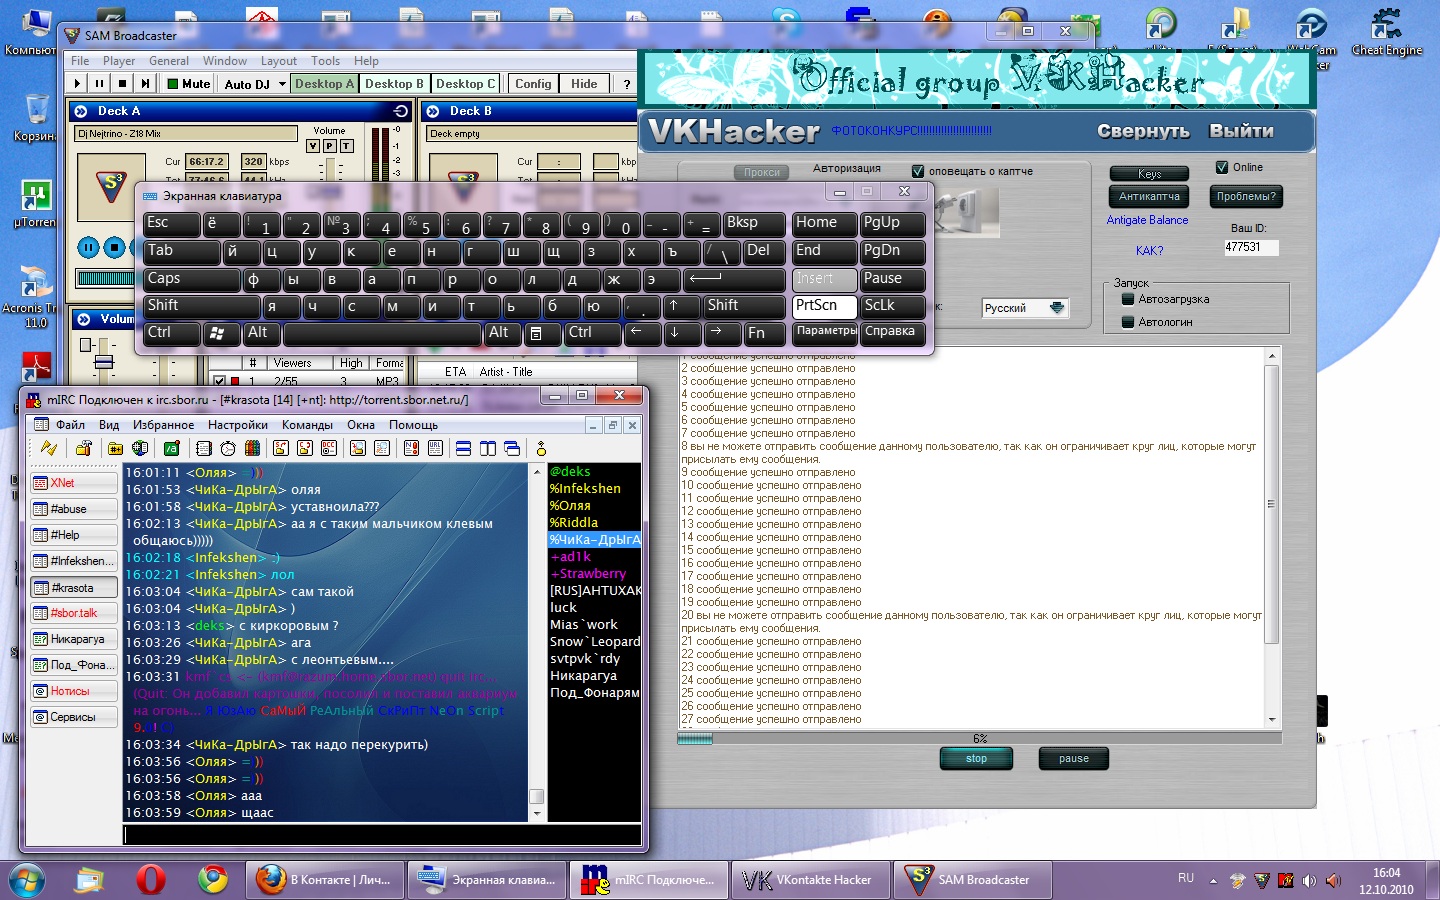Open SAM Broadcaster Tools menu
Image resolution: width=1440 pixels, height=900 pixels.
[x=325, y=60]
